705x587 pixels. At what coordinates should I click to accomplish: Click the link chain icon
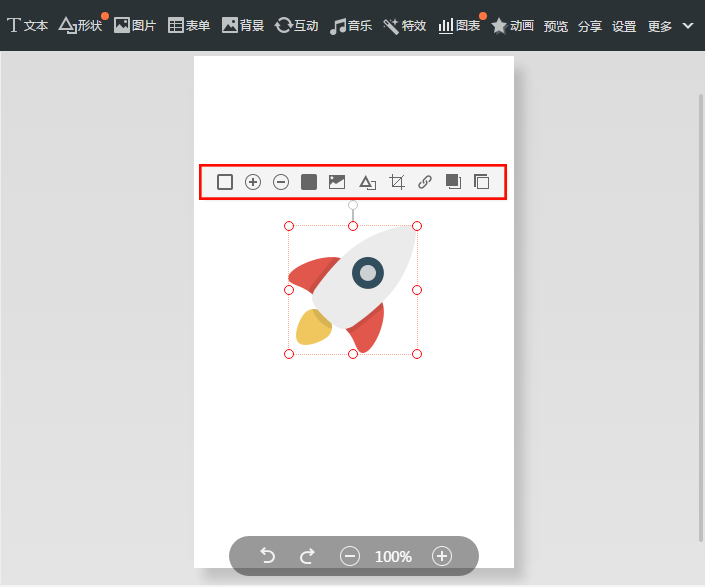tap(425, 182)
